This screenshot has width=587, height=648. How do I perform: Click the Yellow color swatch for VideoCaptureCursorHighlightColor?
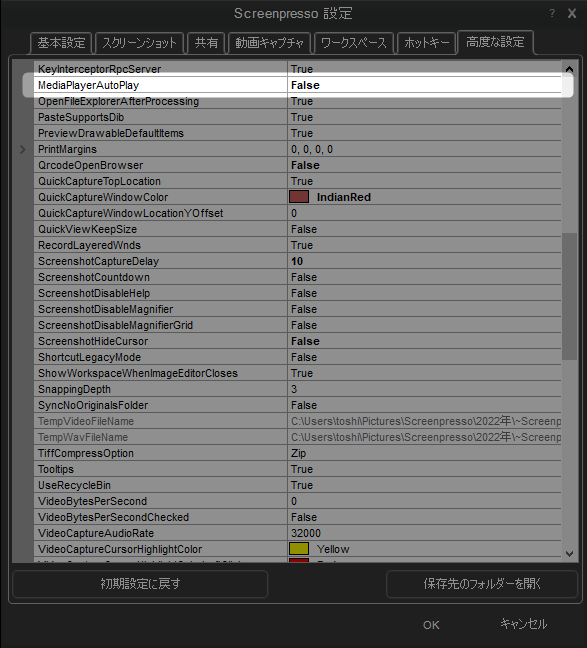click(299, 549)
